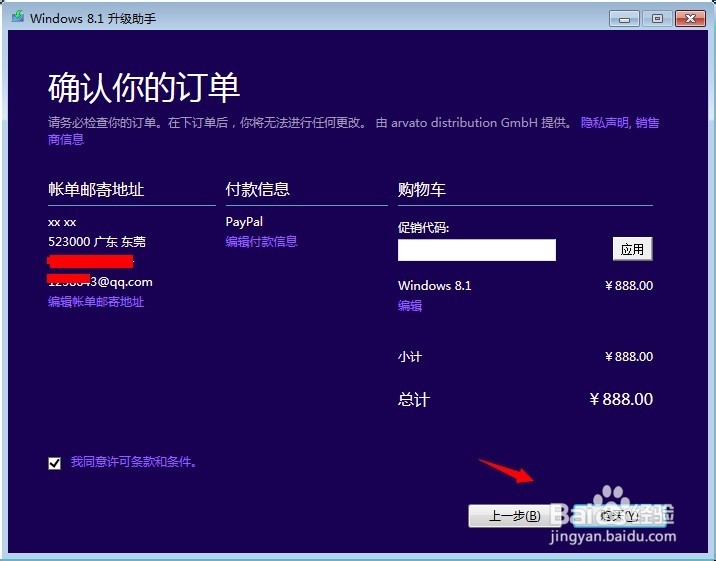The width and height of the screenshot is (716, 561).
Task: Maximize the upgrade assistant window
Action: click(657, 19)
